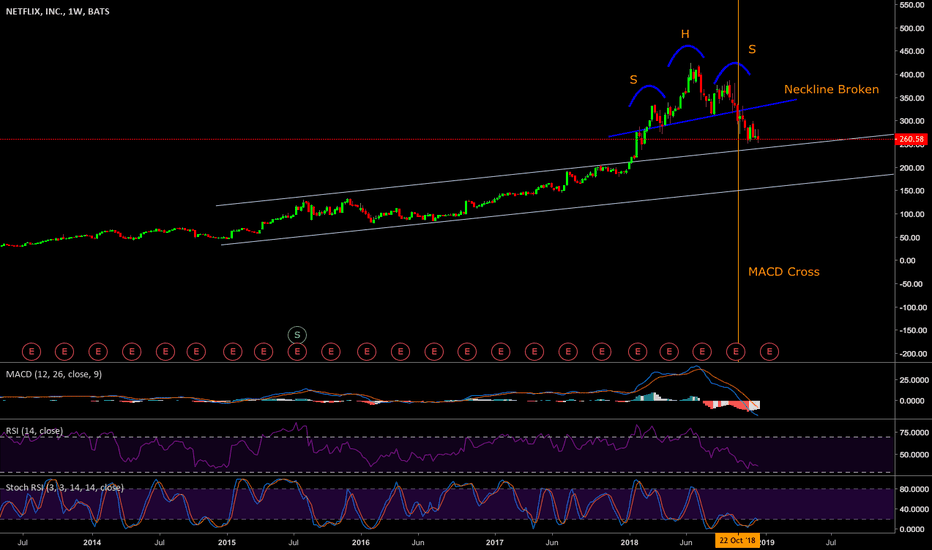The width and height of the screenshot is (932, 550).
Task: Select the right shoulder S label near the orange line
Action: pyautogui.click(x=752, y=49)
